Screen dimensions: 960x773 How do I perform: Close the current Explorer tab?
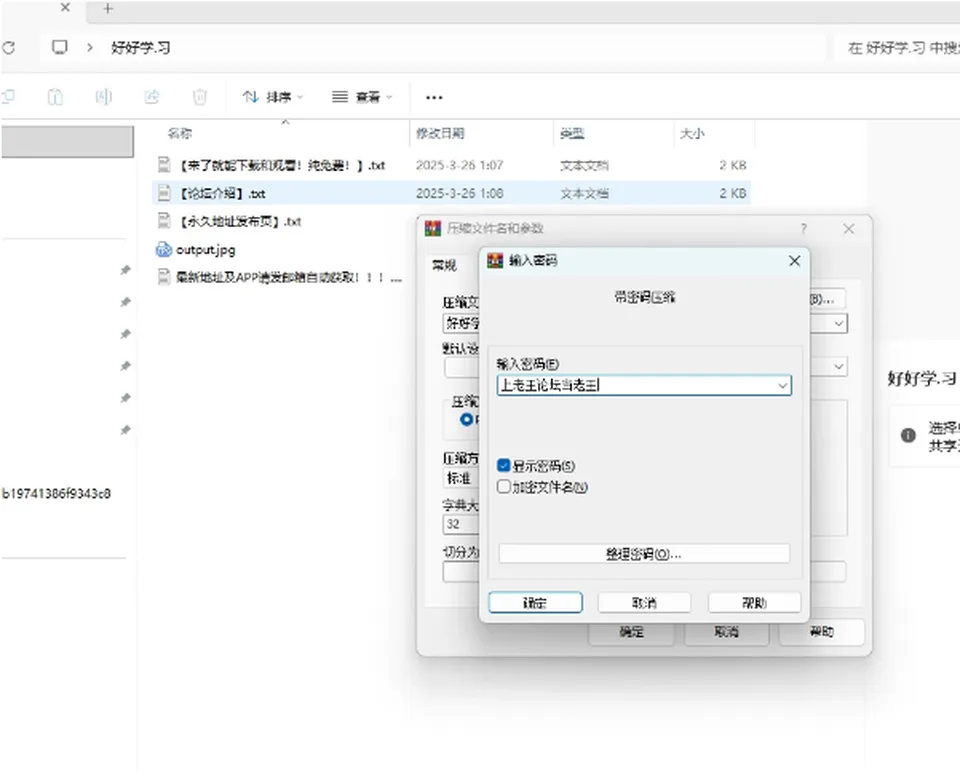pyautogui.click(x=66, y=8)
